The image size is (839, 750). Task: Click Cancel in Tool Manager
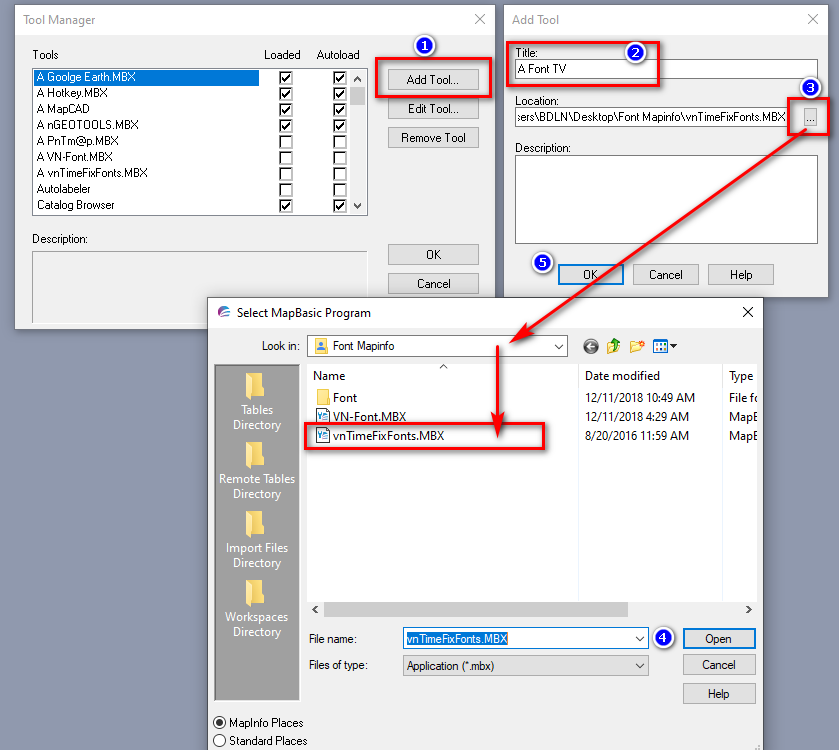433,284
